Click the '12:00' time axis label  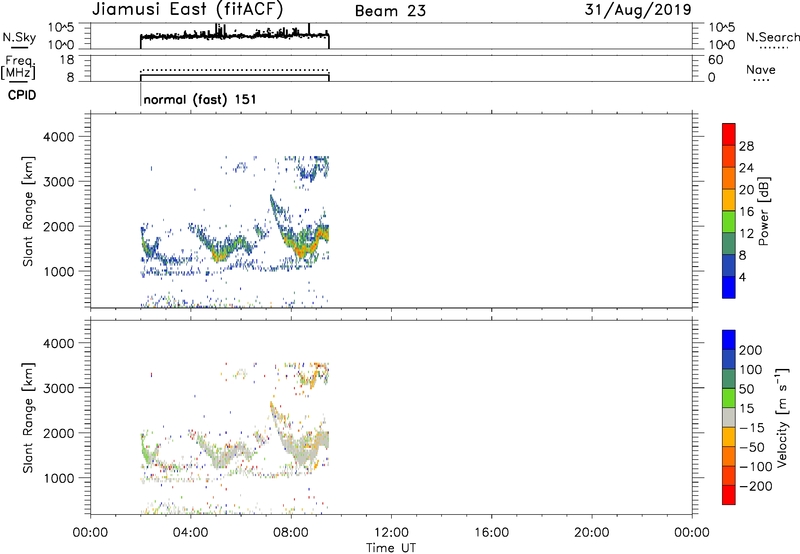coord(391,533)
